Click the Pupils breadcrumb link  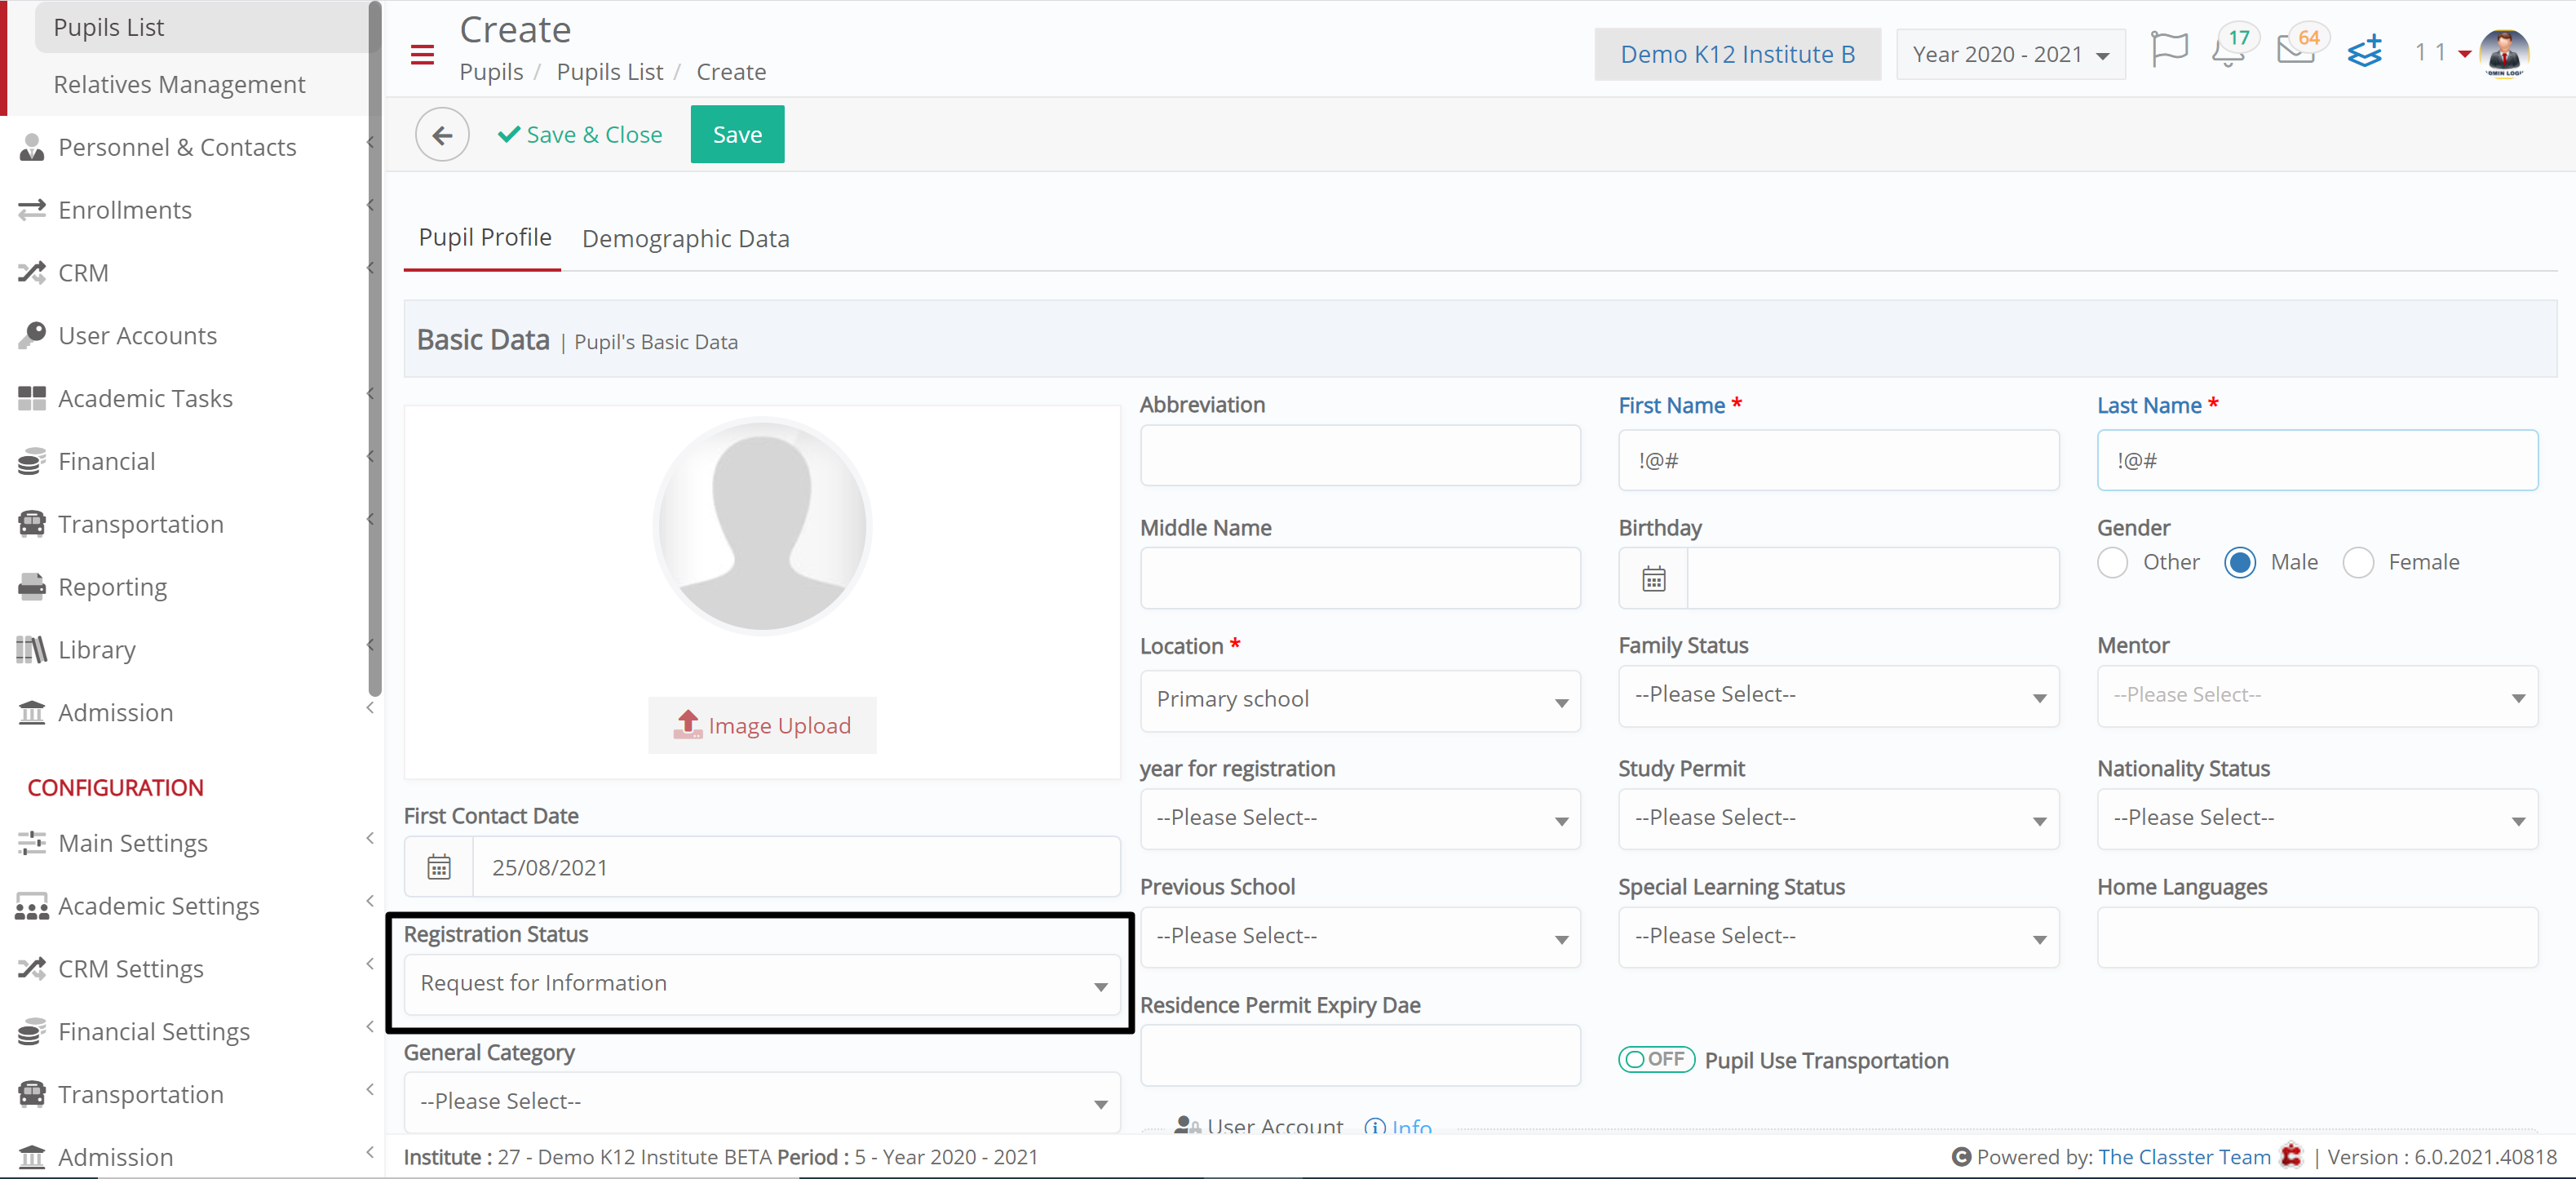tap(491, 72)
